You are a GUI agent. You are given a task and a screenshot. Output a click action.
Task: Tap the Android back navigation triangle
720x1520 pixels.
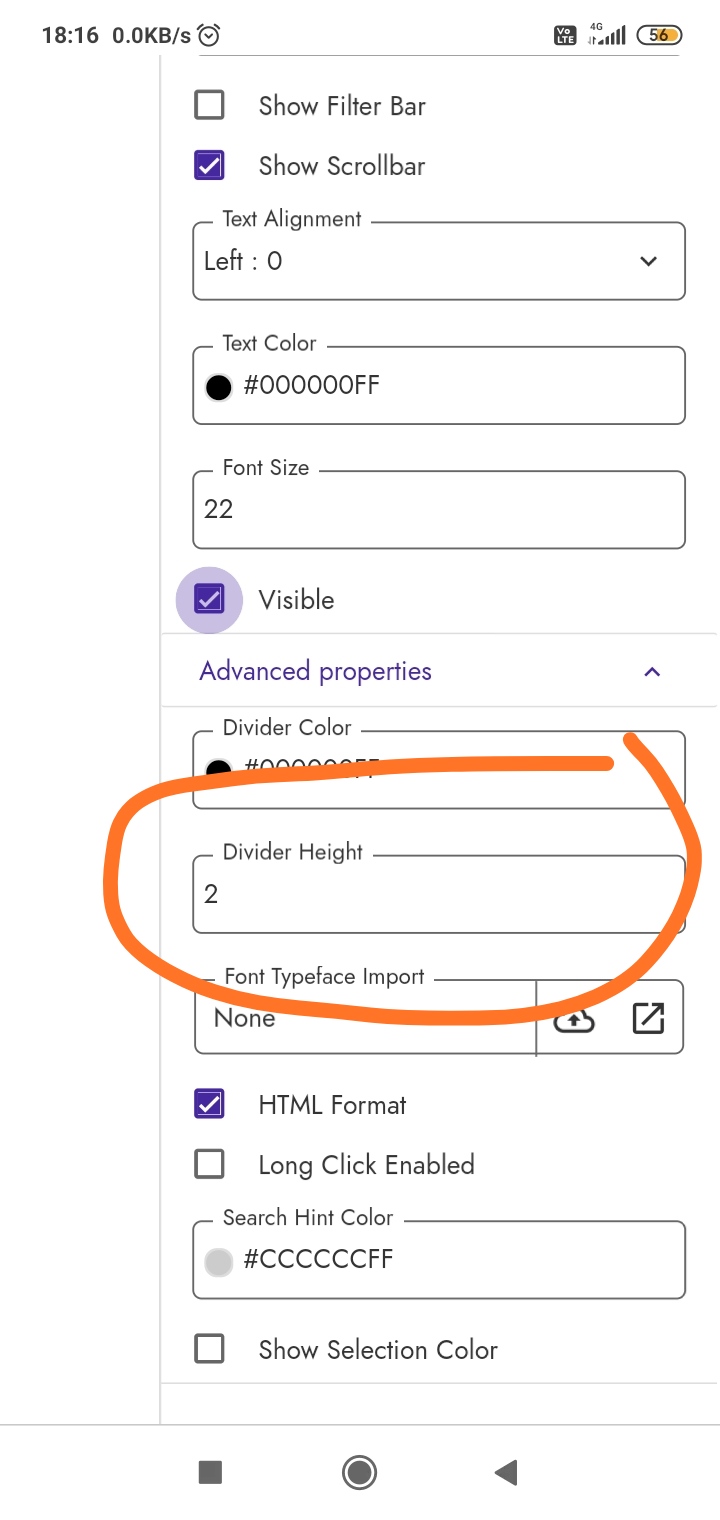click(x=506, y=1472)
